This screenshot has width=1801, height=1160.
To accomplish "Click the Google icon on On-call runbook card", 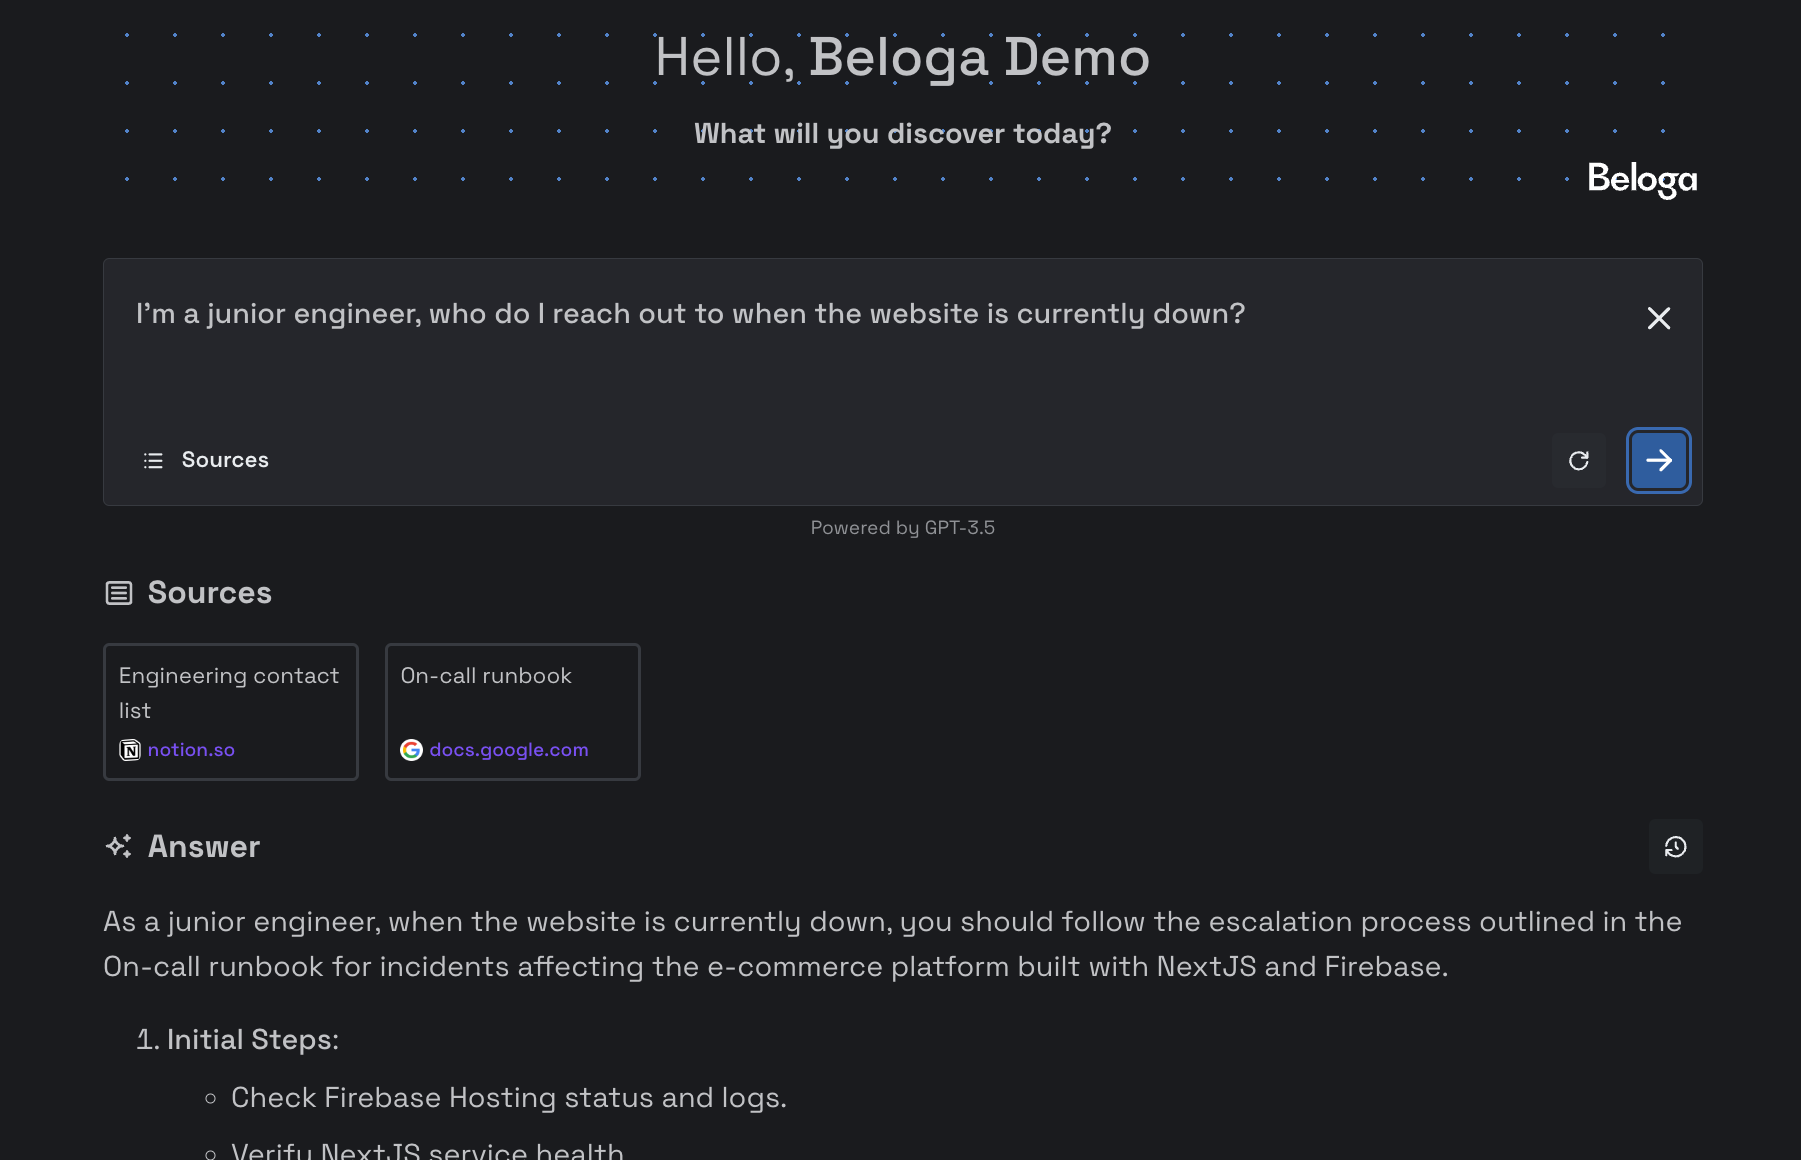I will pos(411,749).
